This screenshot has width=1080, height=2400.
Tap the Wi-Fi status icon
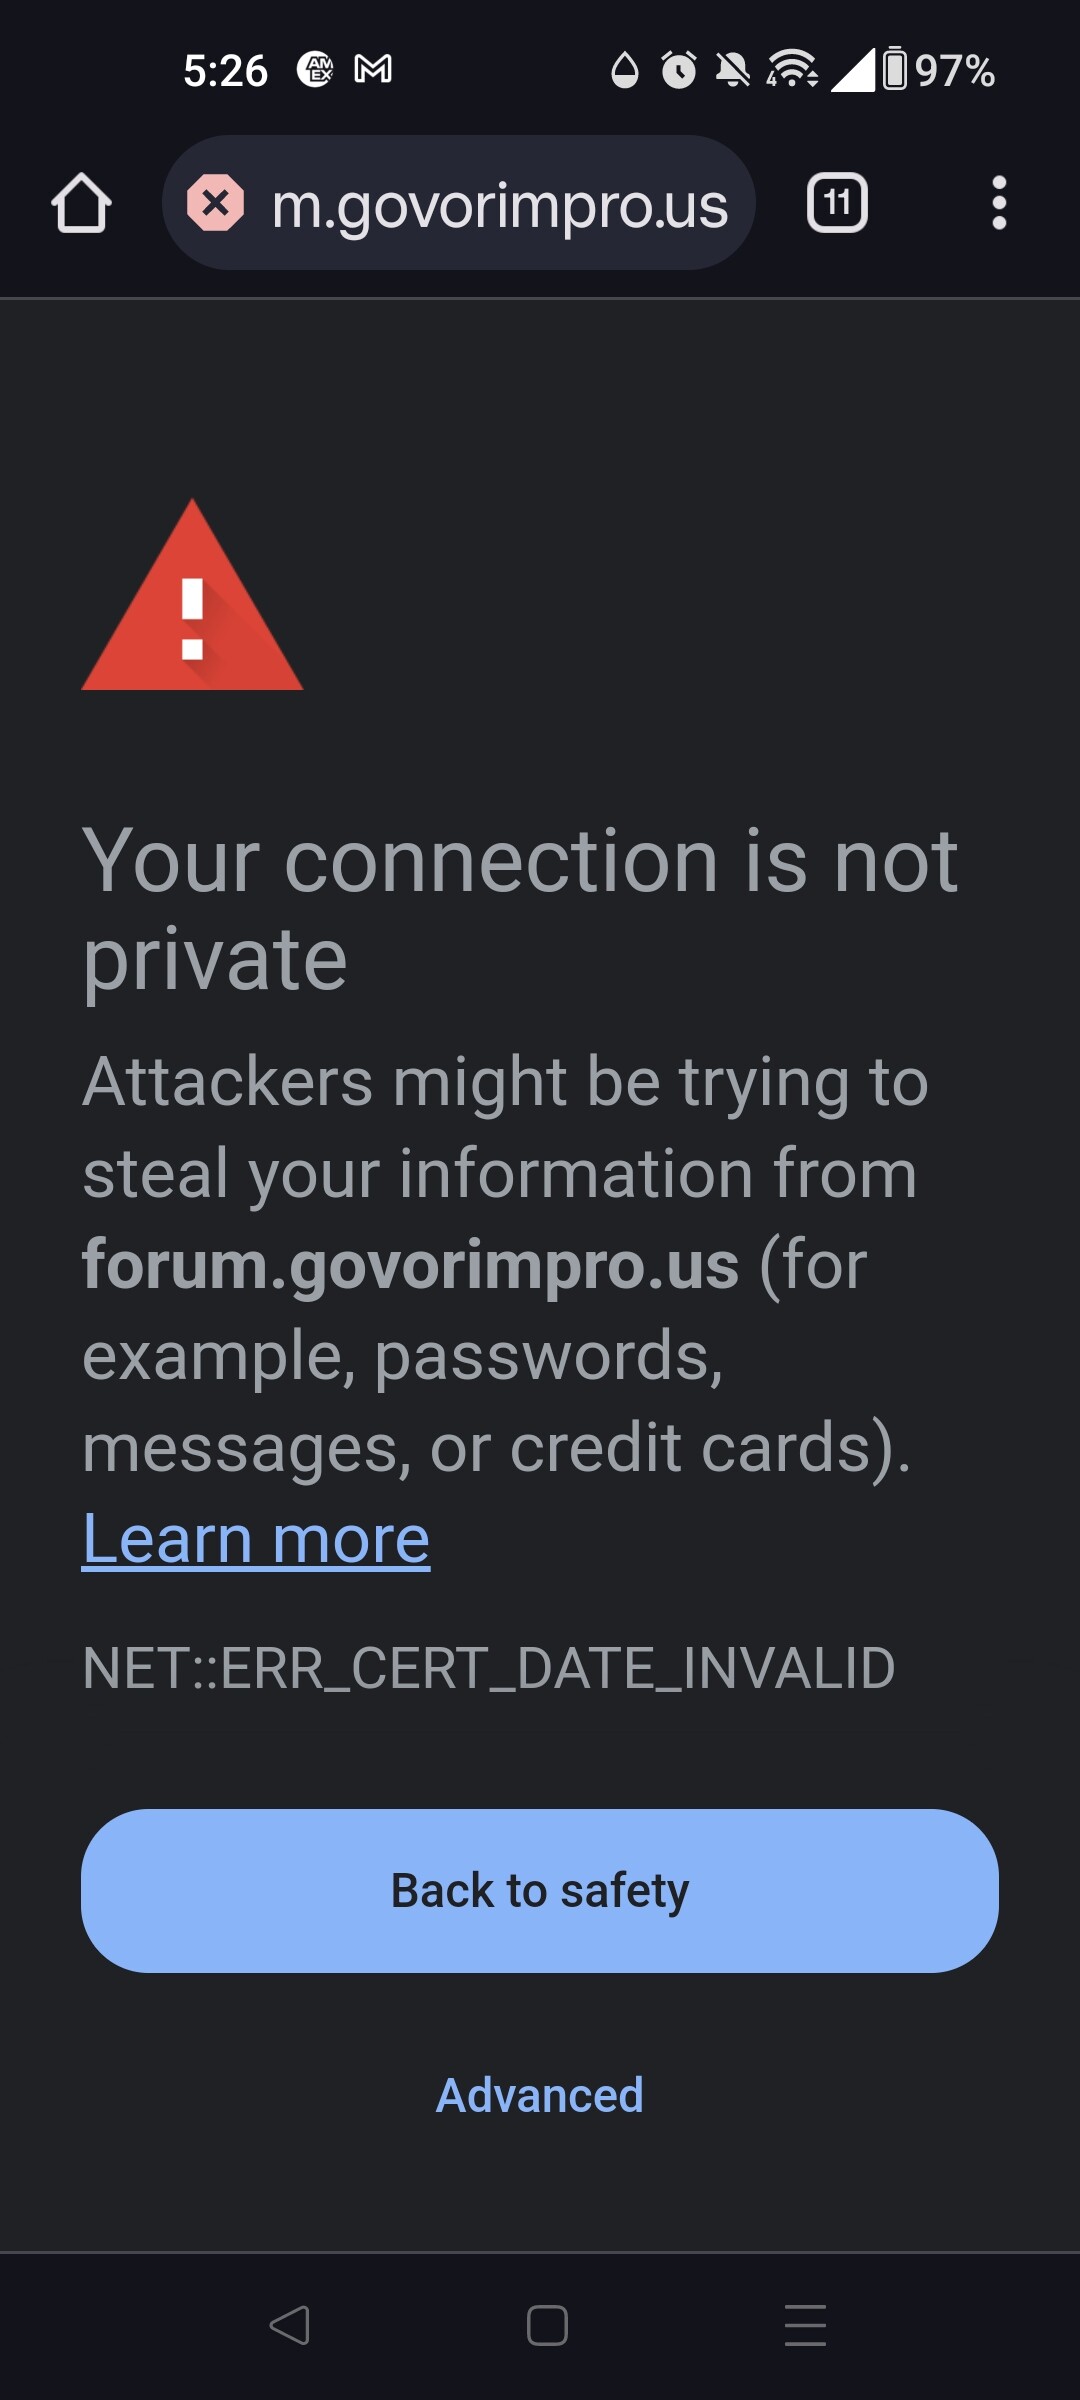[792, 69]
